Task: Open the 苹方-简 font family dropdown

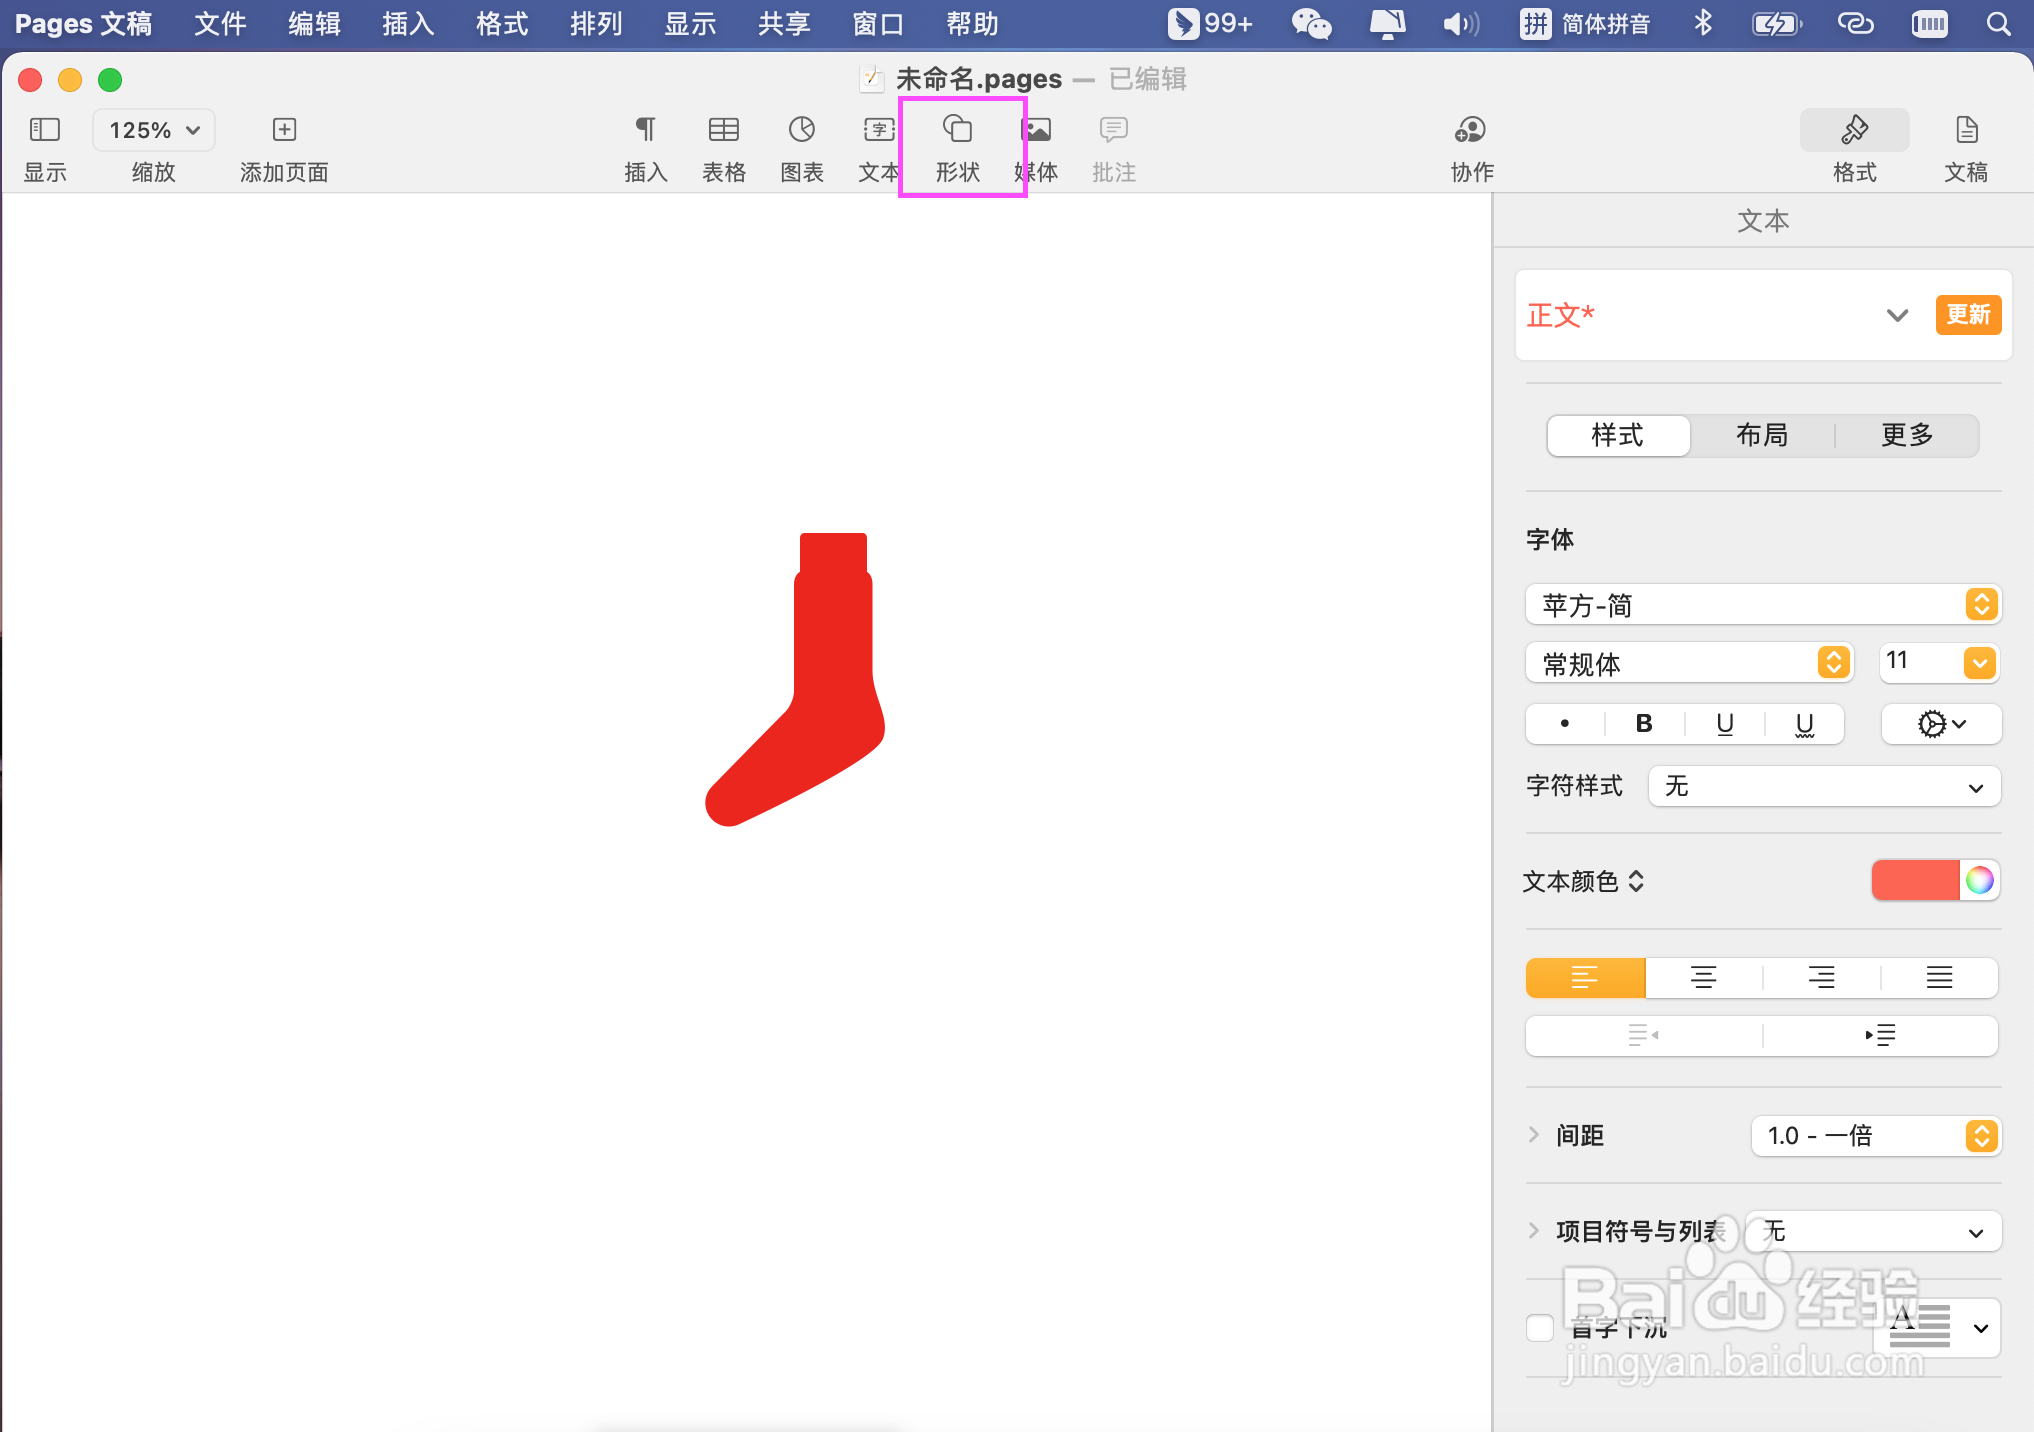Action: tap(1761, 605)
